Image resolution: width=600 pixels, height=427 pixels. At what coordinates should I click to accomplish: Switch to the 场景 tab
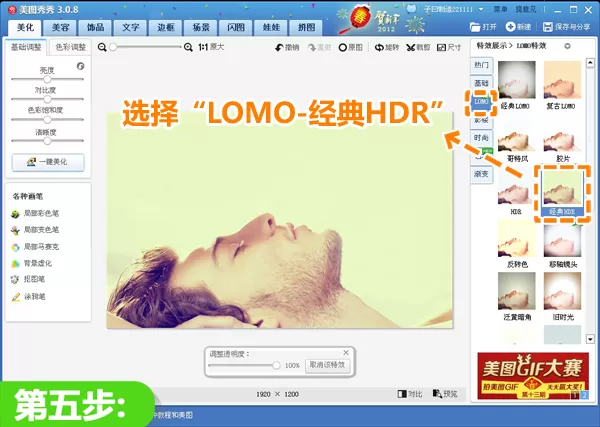click(x=201, y=28)
